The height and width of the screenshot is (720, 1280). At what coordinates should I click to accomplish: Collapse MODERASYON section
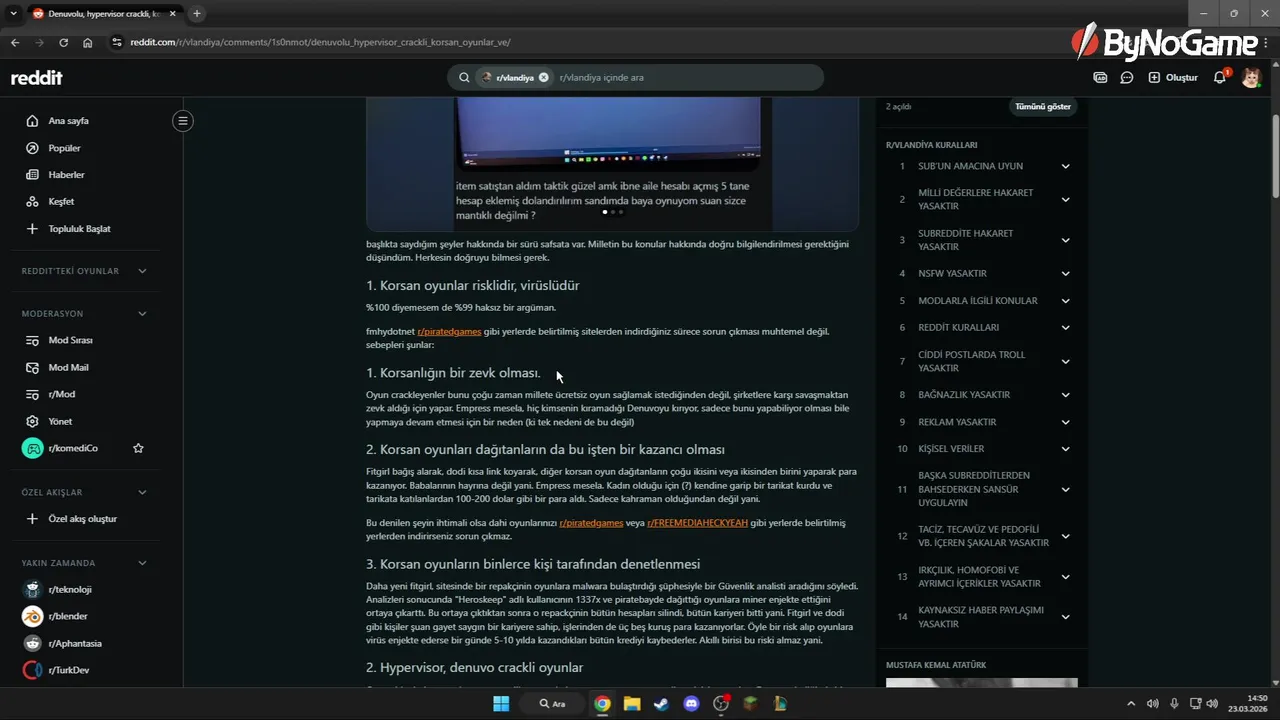142,314
